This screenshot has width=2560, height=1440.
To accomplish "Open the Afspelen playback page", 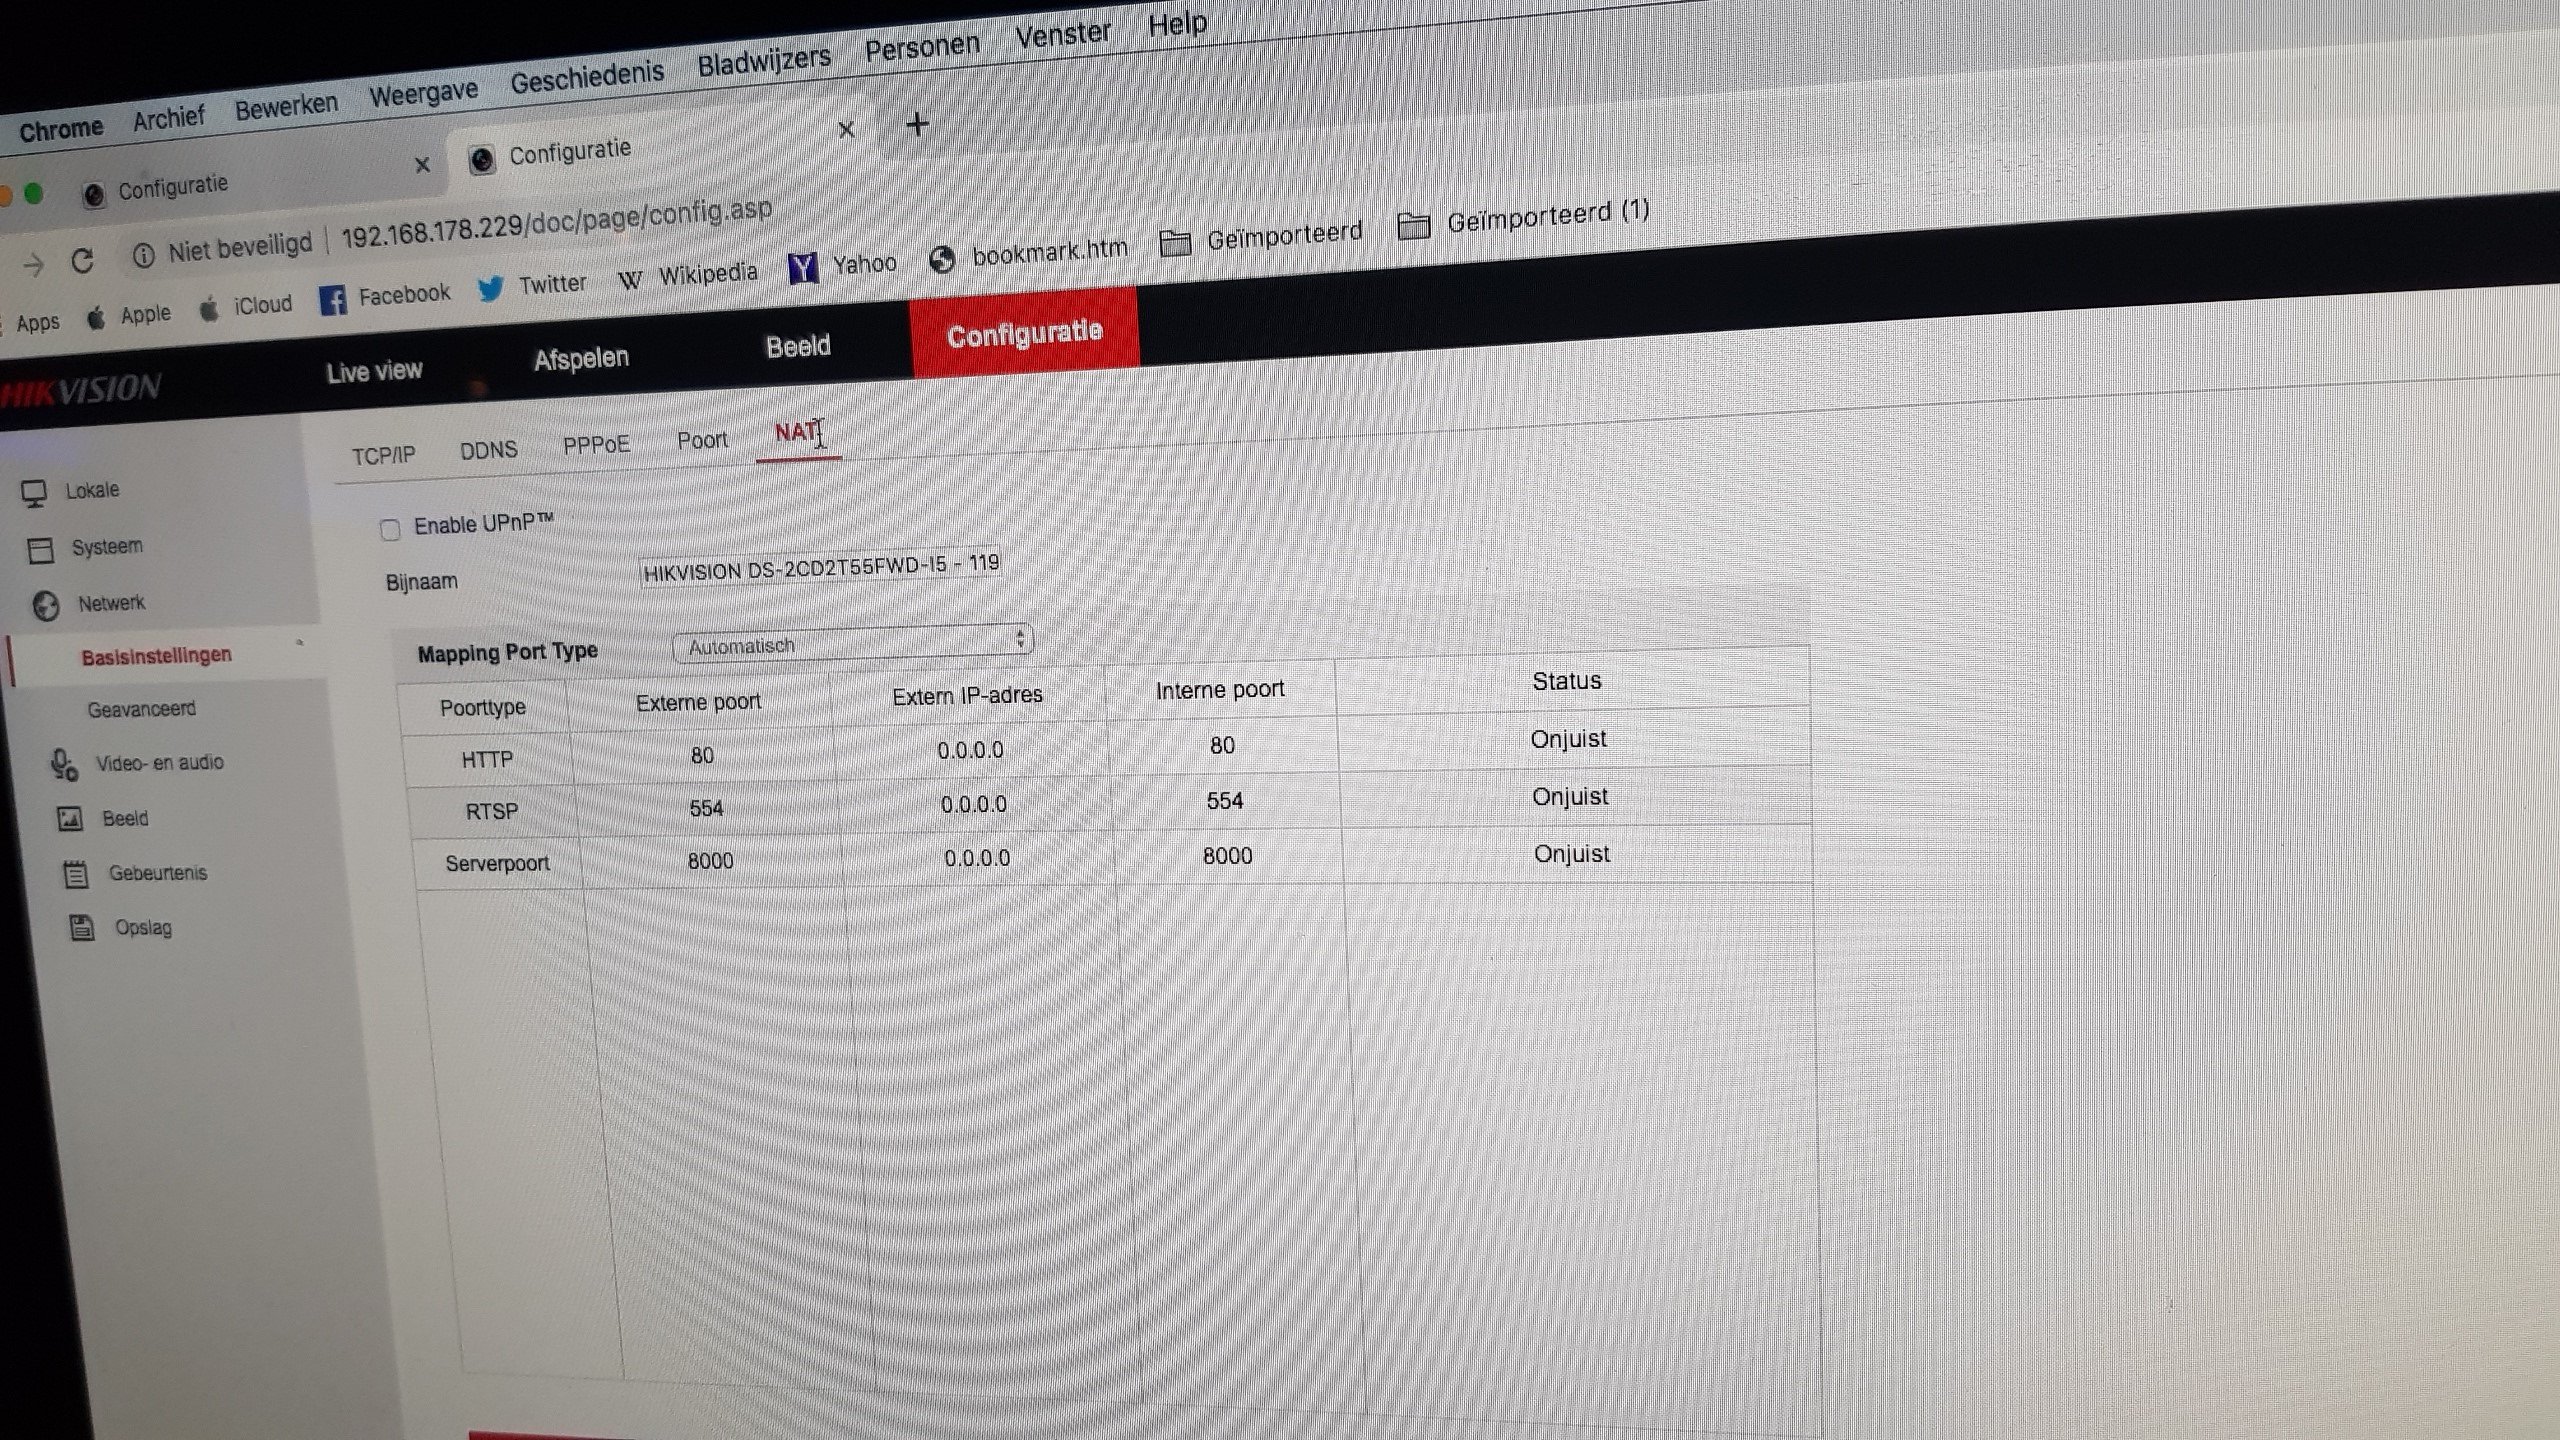I will click(581, 358).
